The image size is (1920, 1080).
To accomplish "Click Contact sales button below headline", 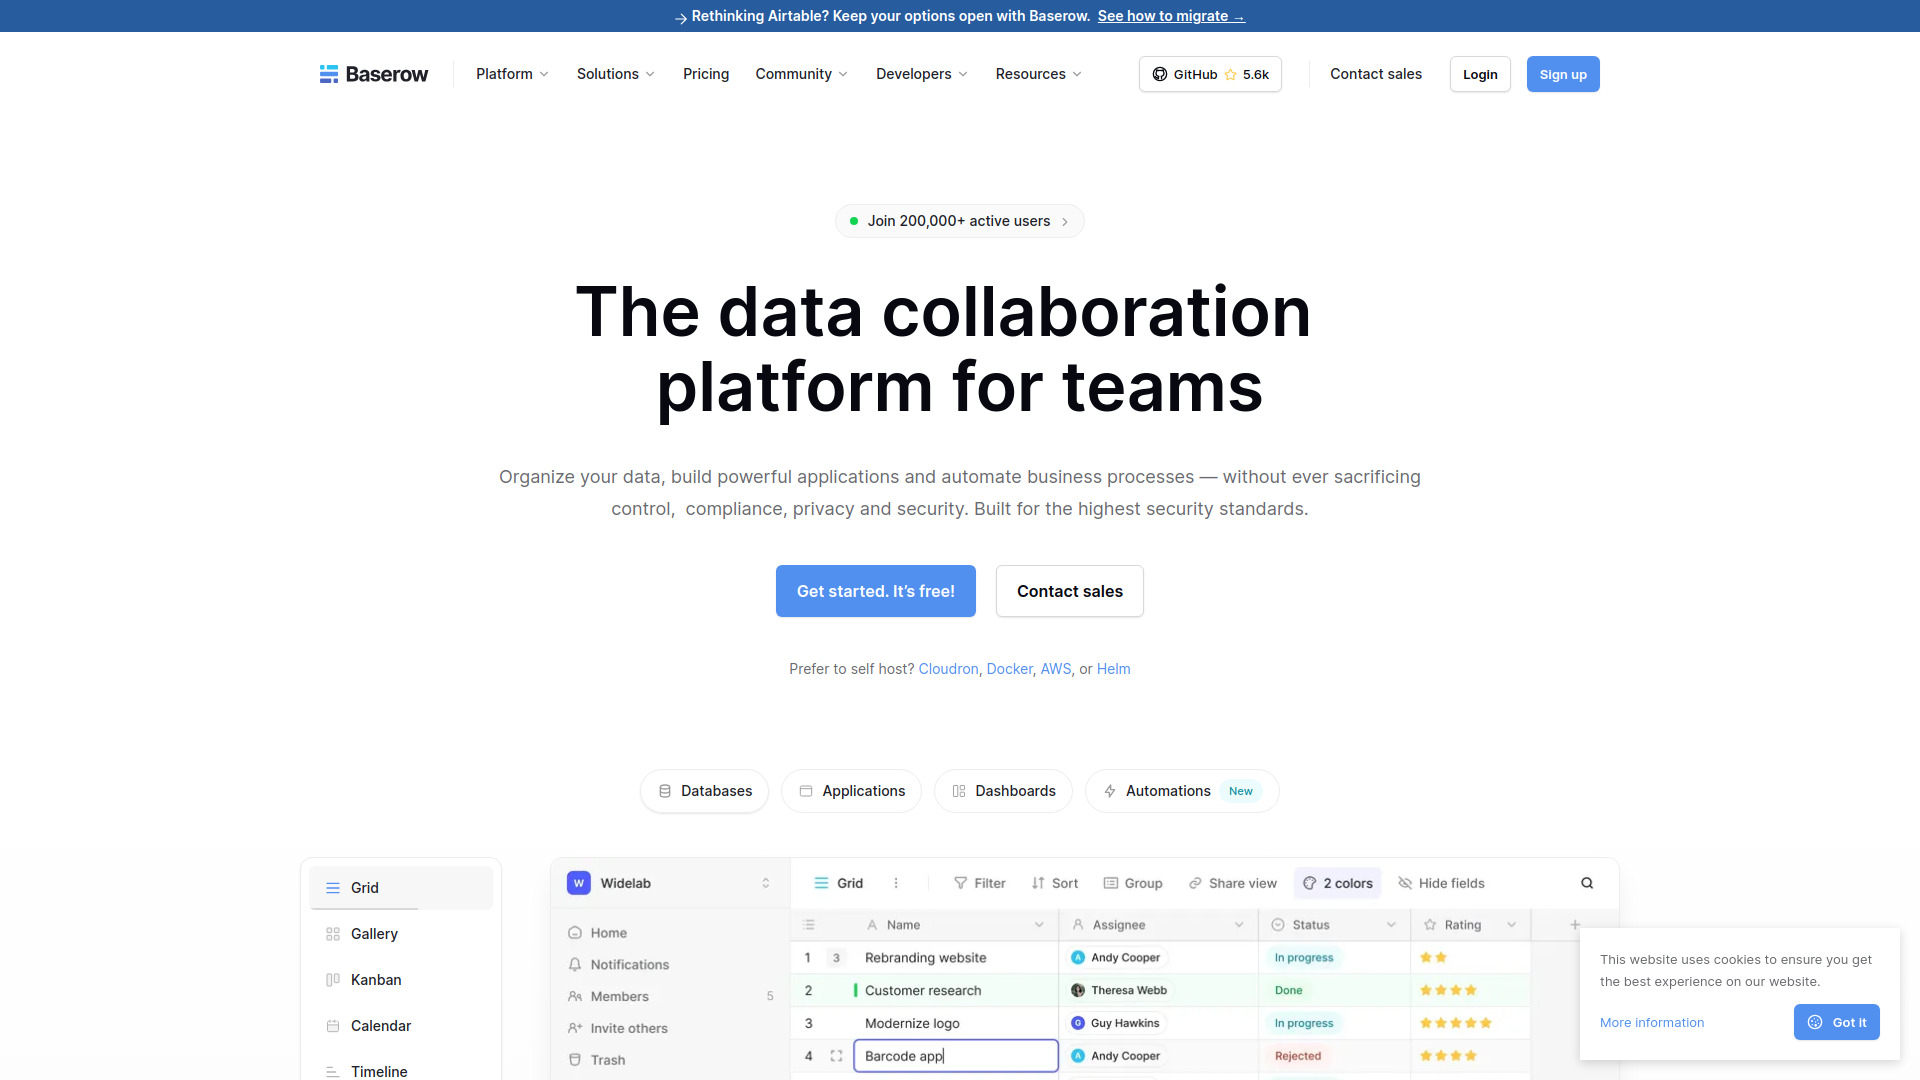I will coord(1070,591).
